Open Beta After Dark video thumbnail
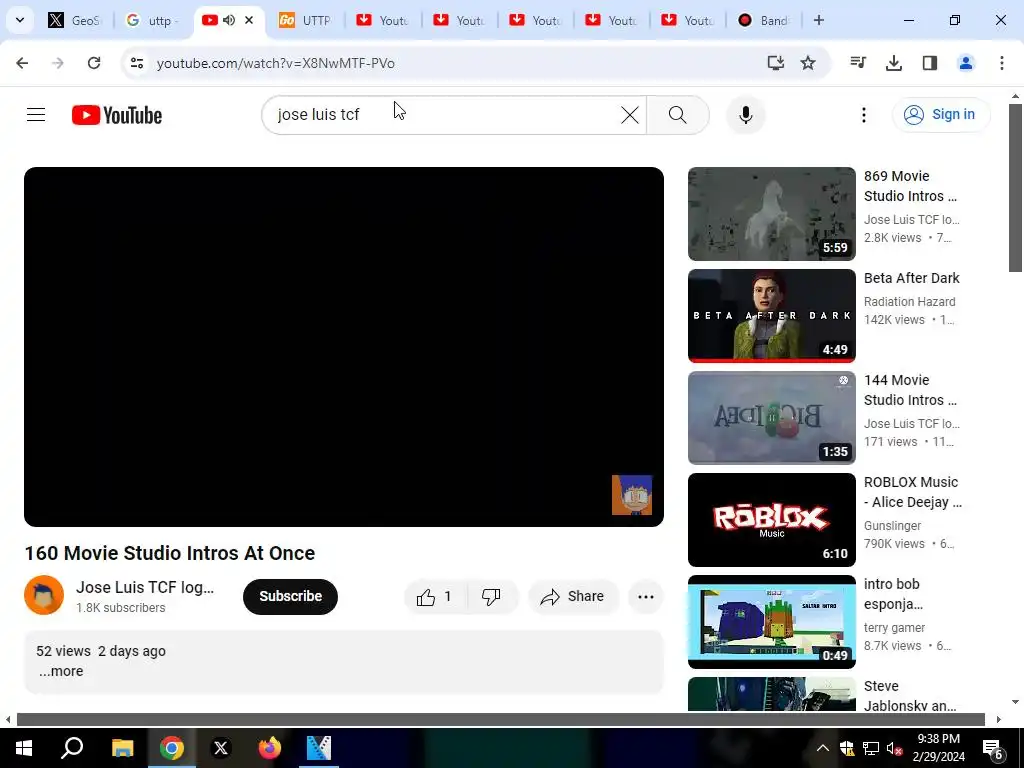Screen dimensions: 1024x768 [771, 315]
